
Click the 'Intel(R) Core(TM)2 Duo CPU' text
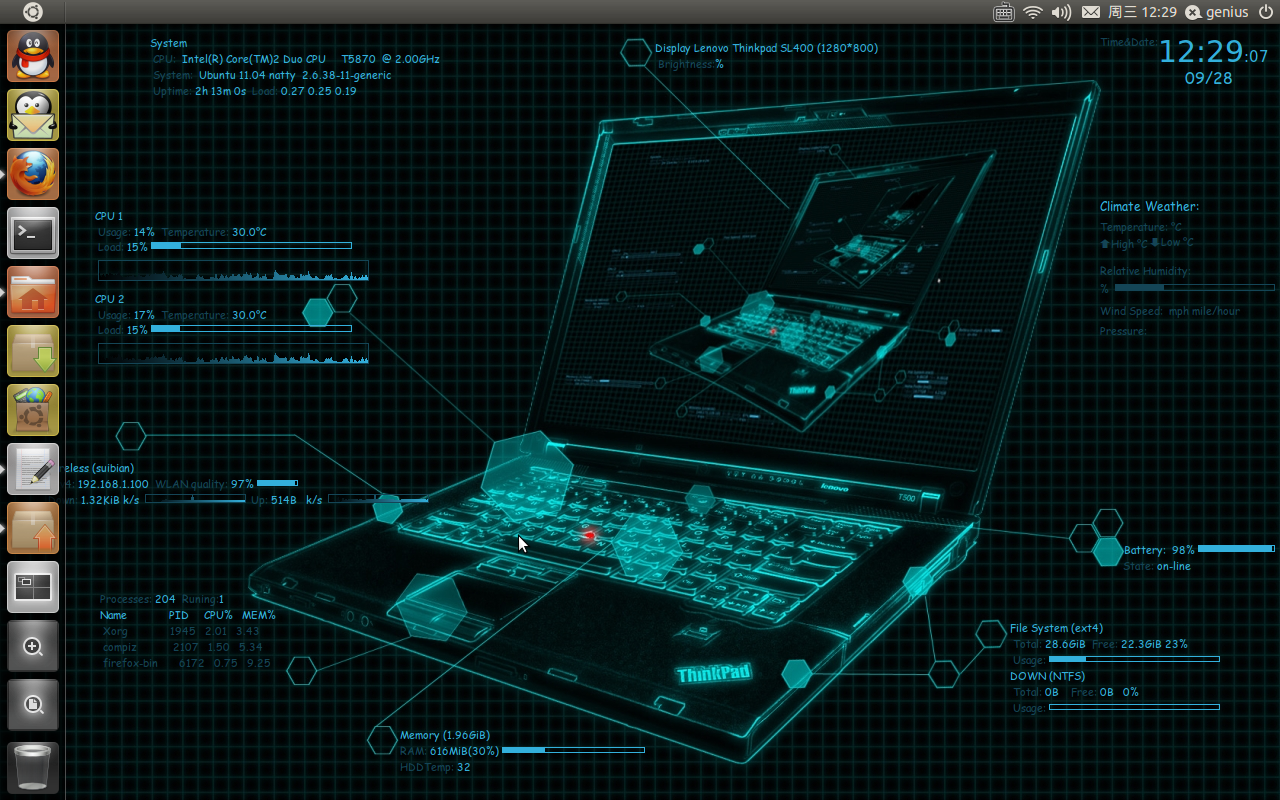click(x=254, y=59)
